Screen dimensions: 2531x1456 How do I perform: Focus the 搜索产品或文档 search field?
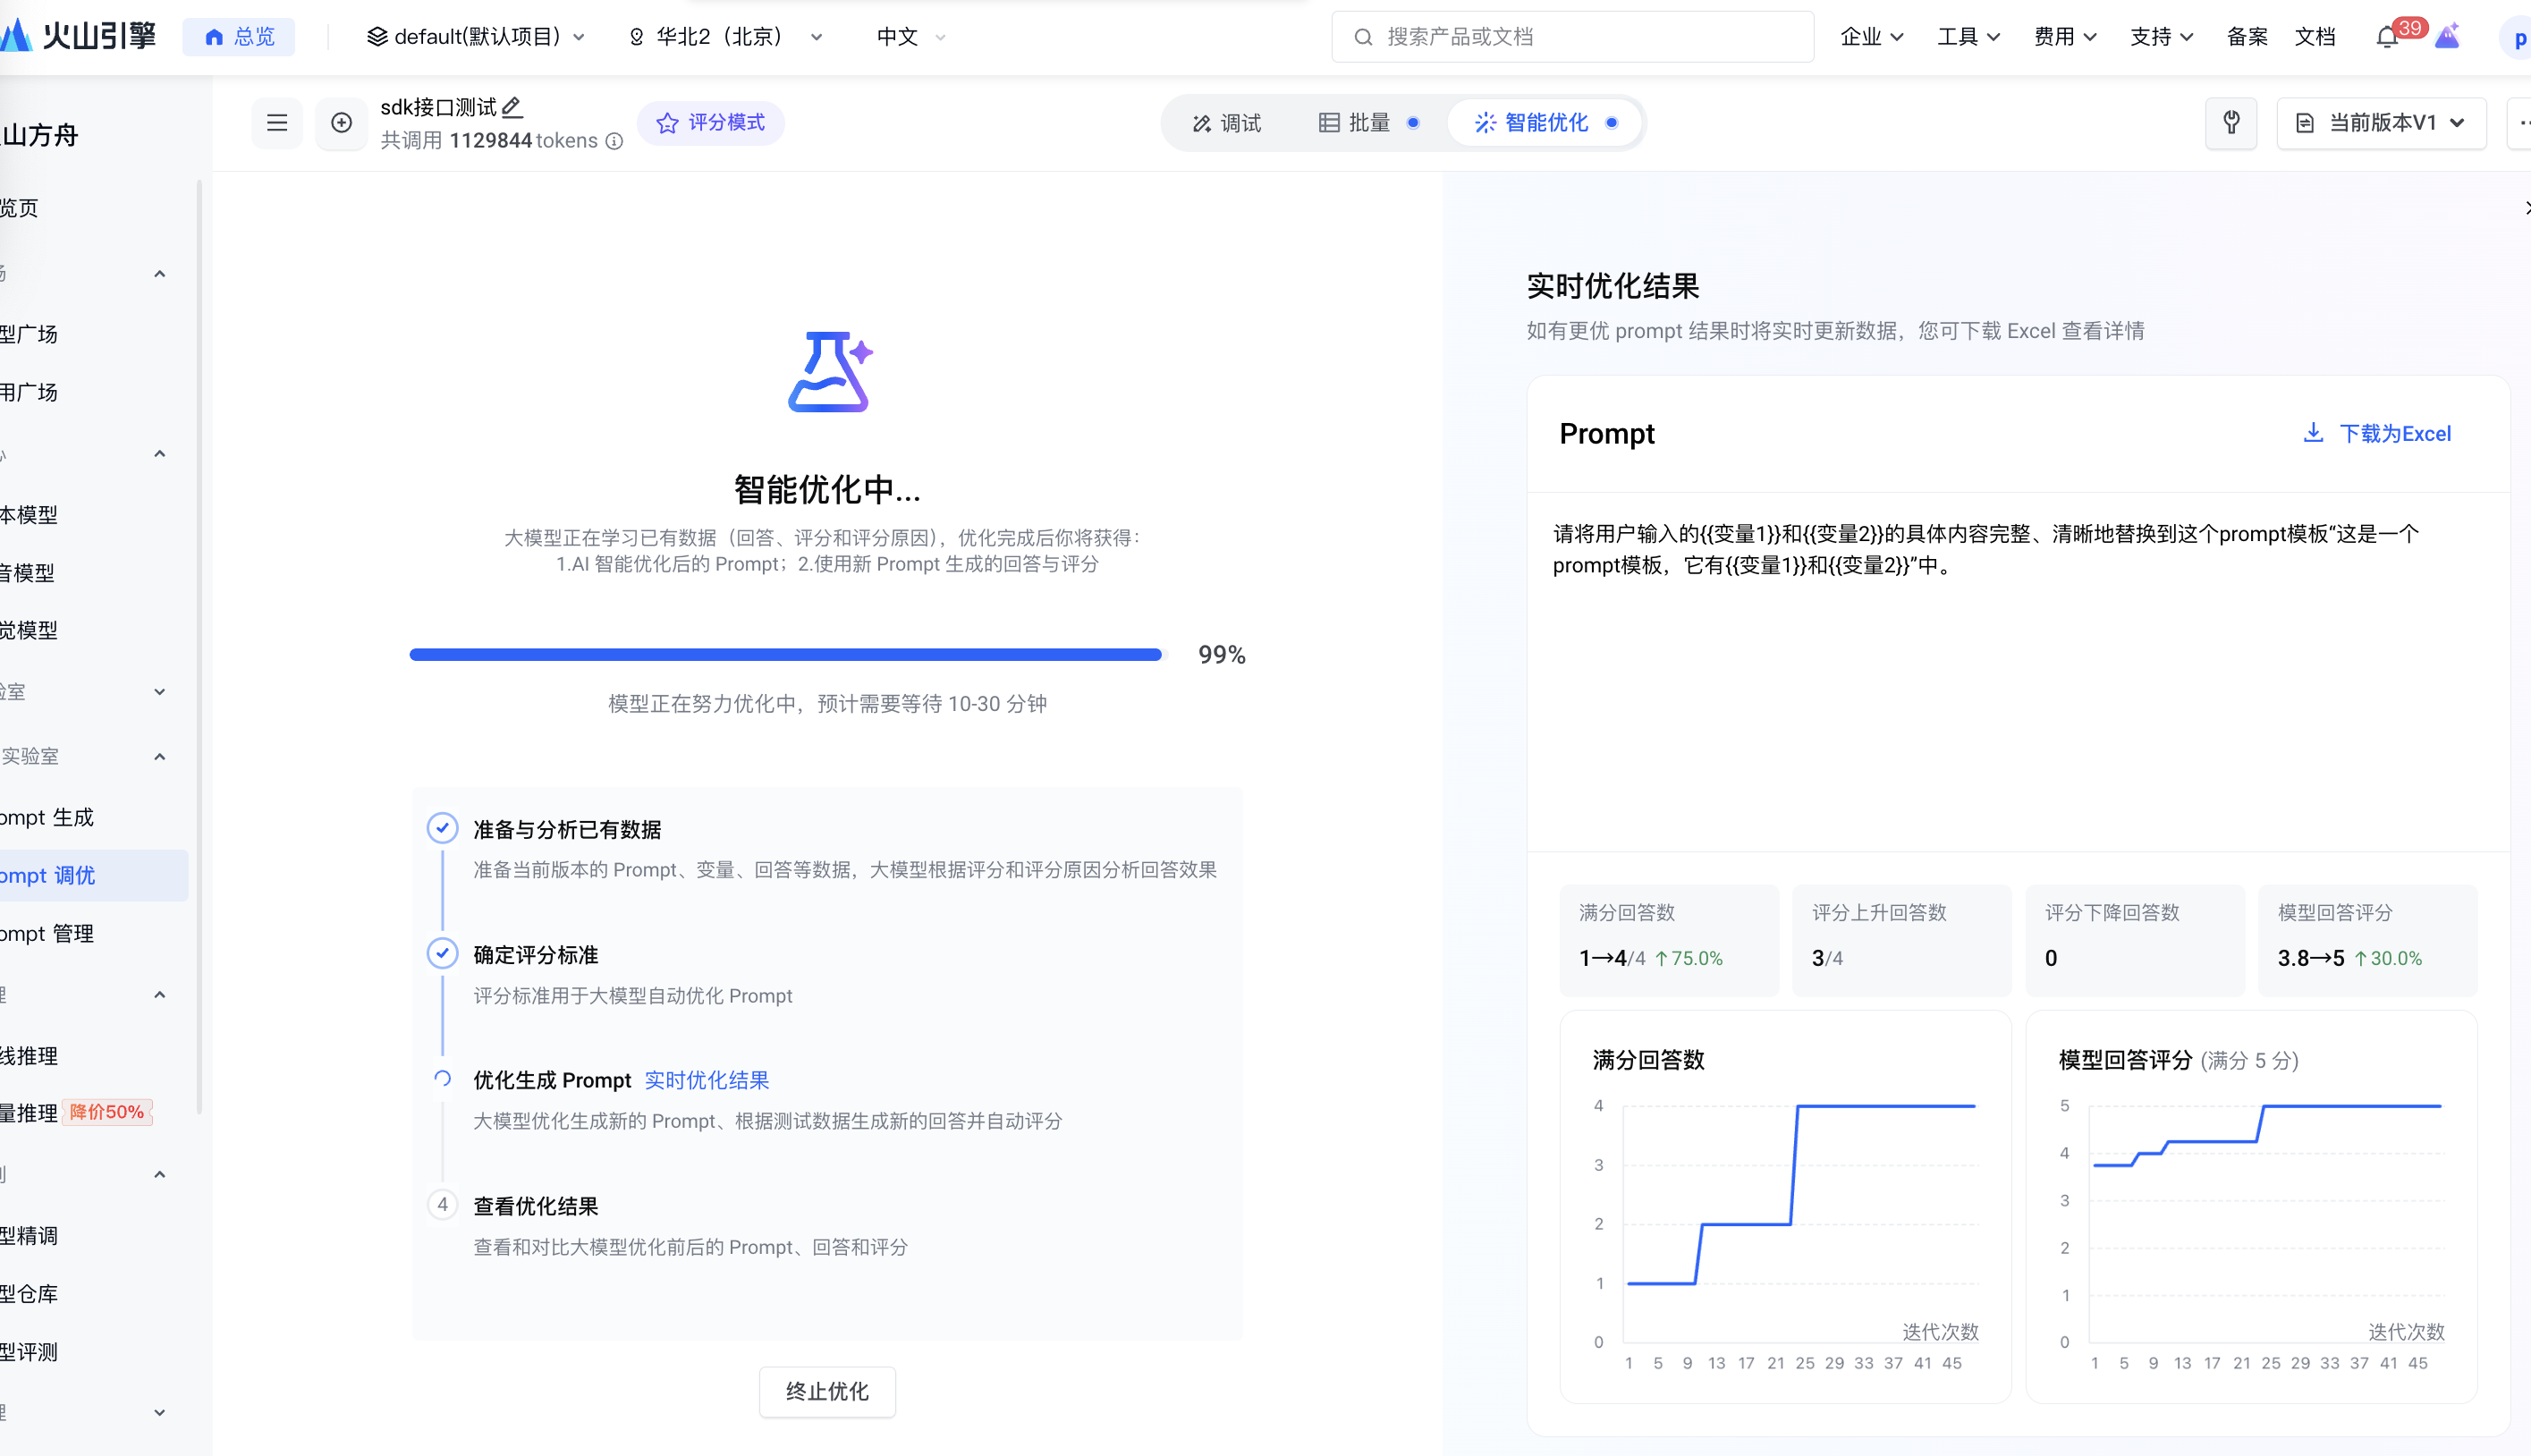click(x=1572, y=37)
